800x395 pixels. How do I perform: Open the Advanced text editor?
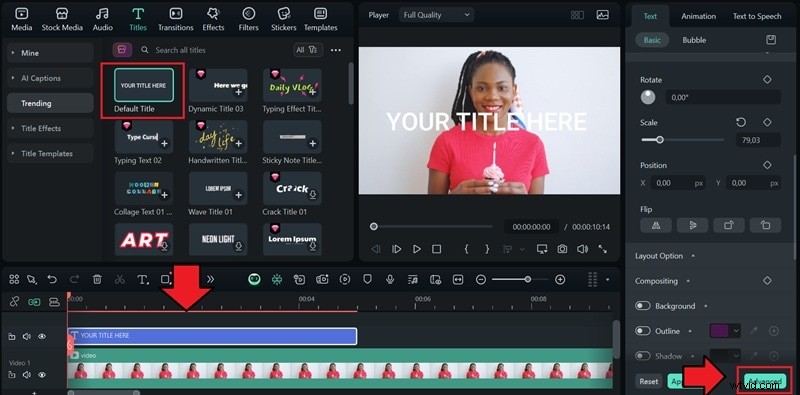click(x=765, y=381)
